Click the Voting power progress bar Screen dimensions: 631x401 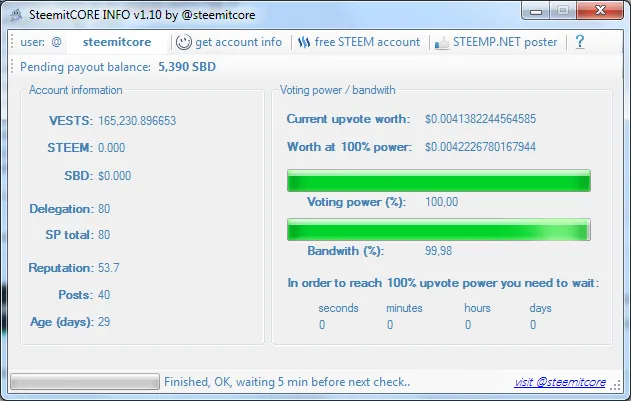tap(439, 180)
